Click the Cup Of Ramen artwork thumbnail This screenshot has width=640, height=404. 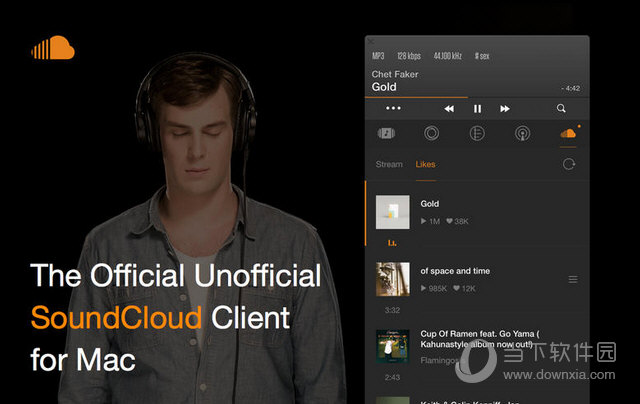pos(393,346)
